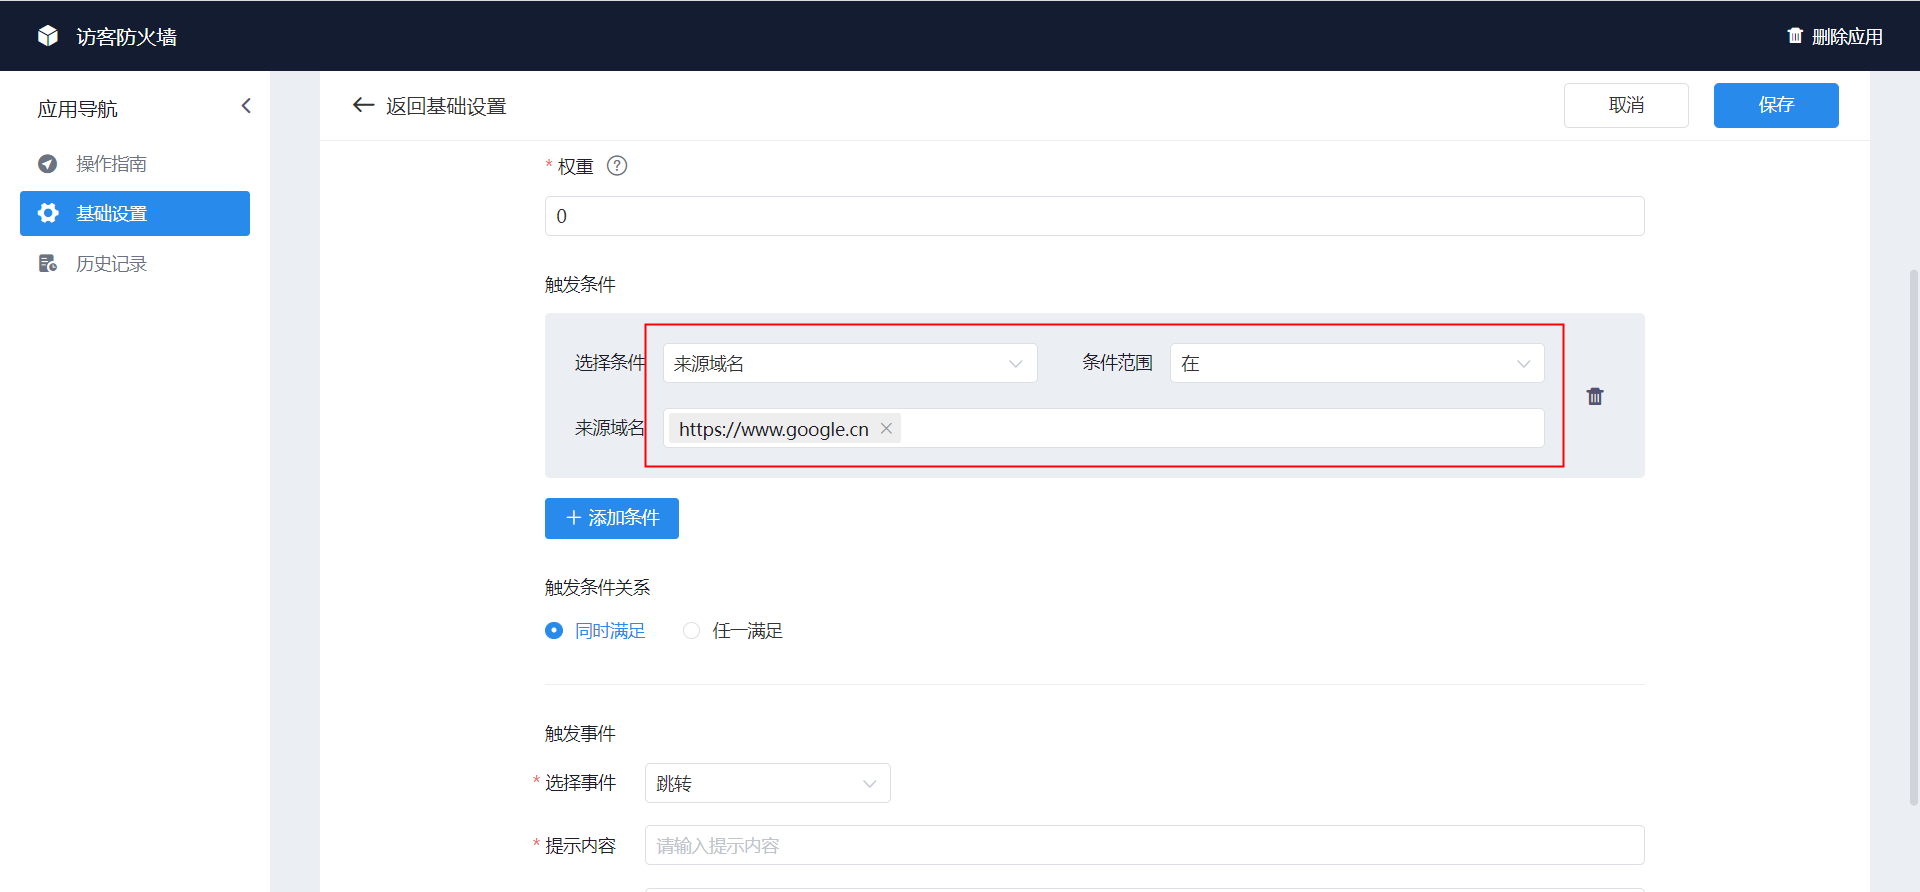Click the 触发条件 heading
1920x892 pixels.
[580, 284]
